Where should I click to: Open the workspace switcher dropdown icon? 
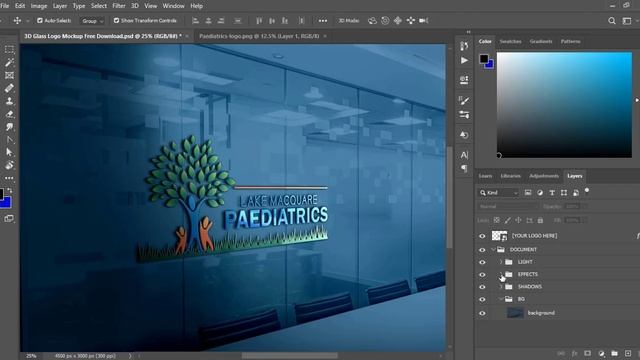627,21
